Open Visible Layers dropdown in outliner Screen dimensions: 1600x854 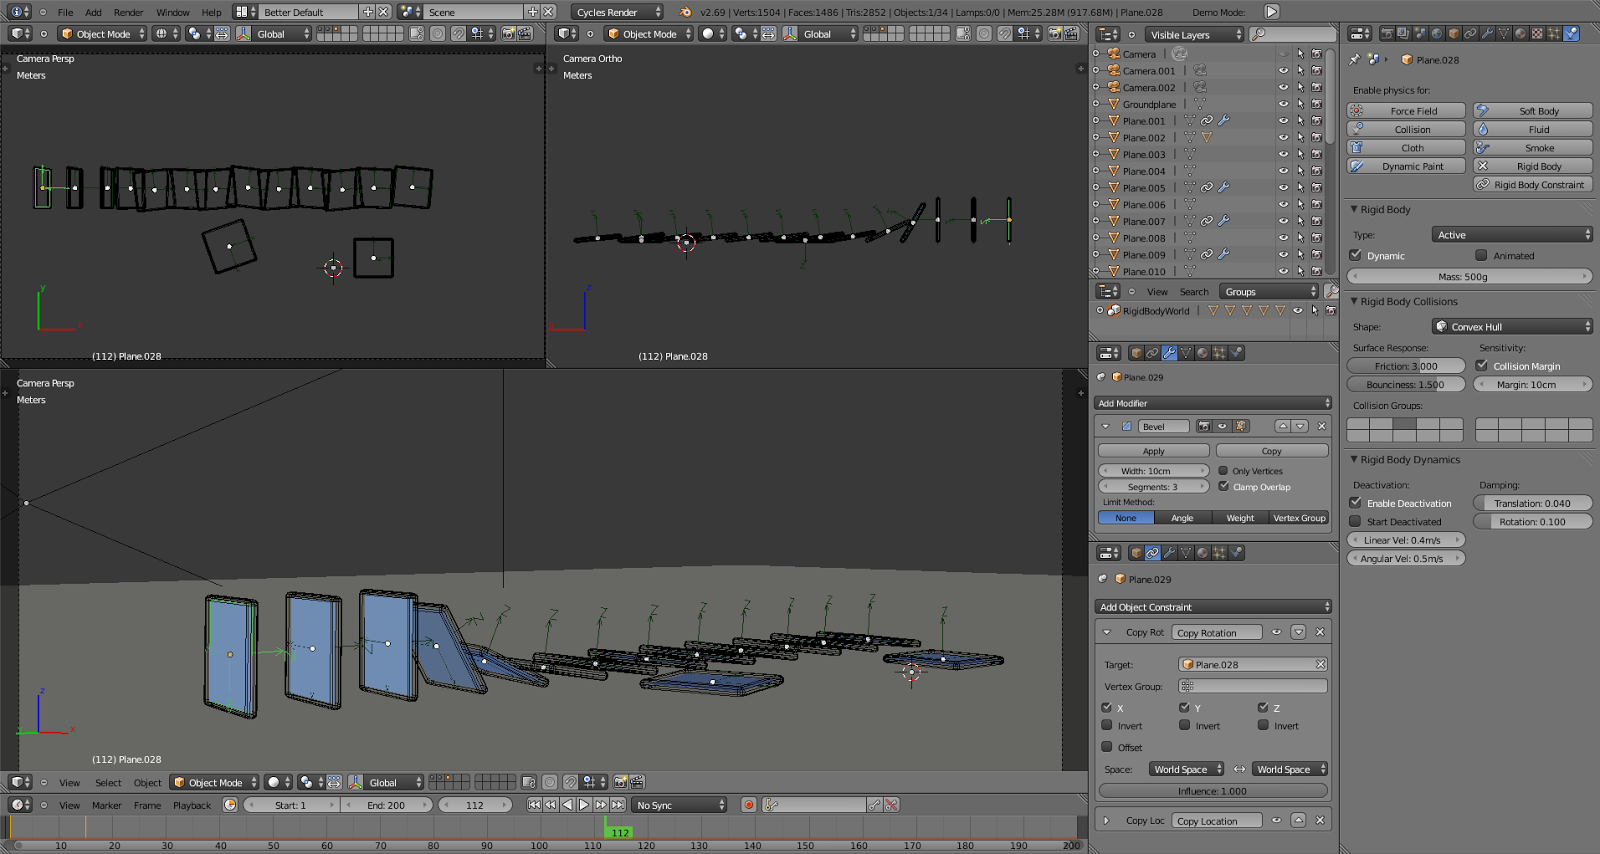pos(1192,35)
